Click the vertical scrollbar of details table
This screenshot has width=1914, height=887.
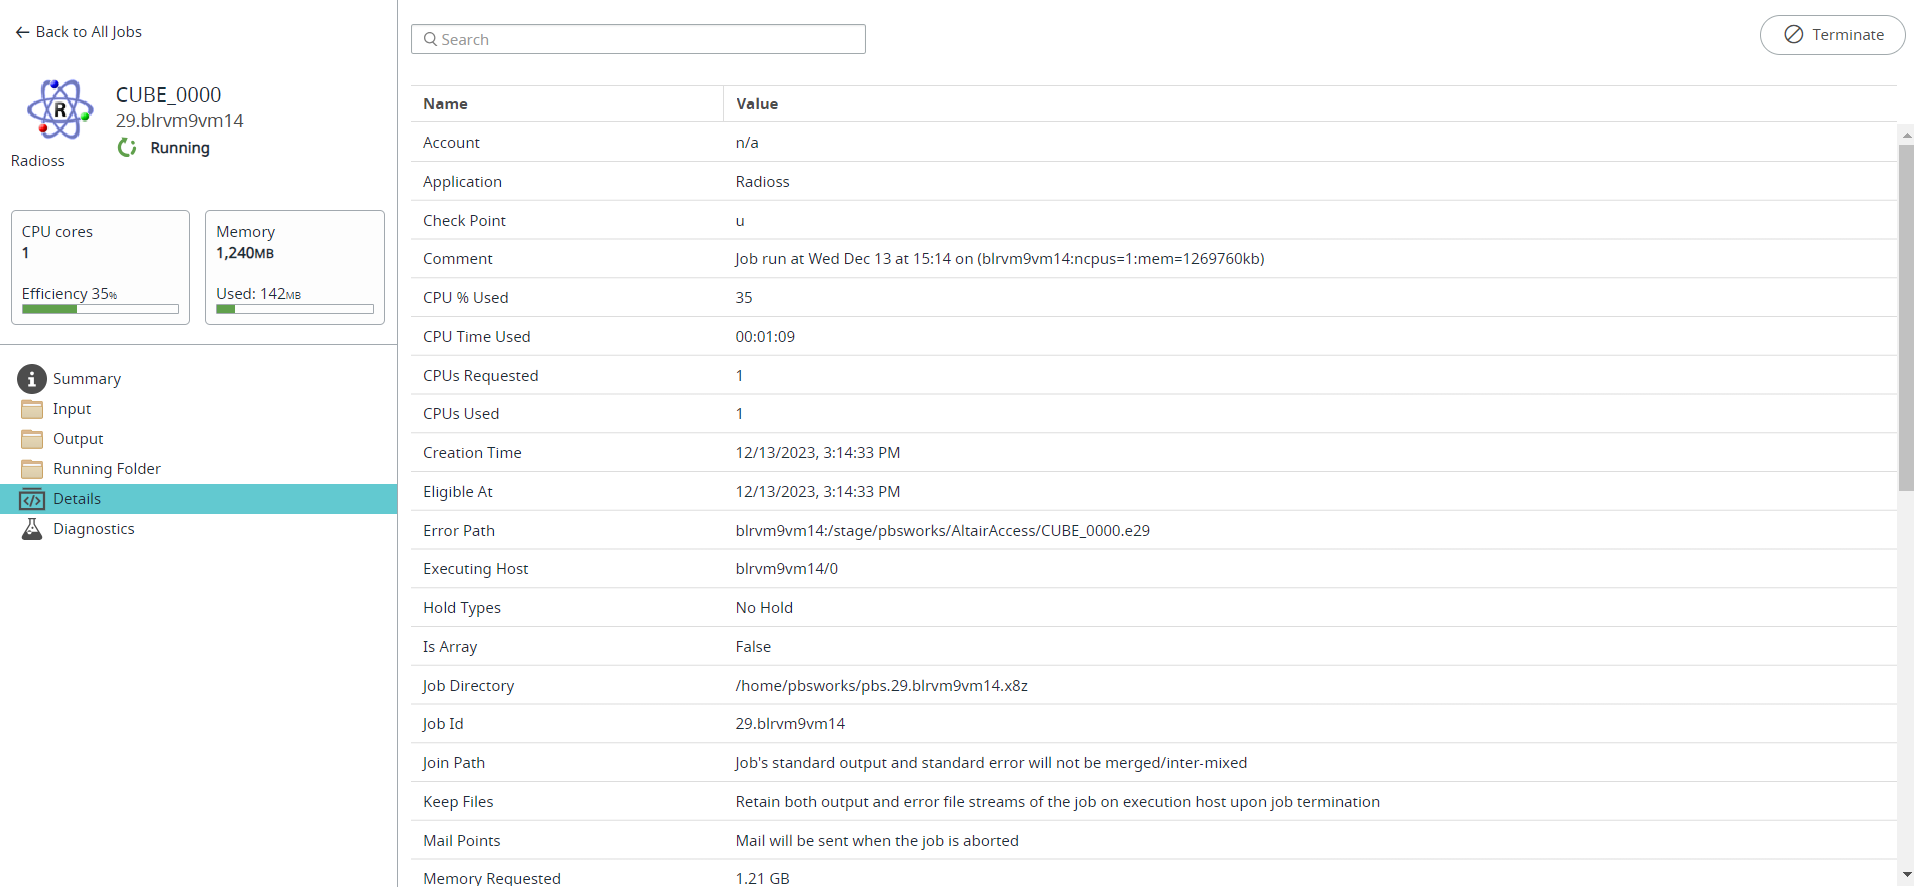coord(1905,318)
